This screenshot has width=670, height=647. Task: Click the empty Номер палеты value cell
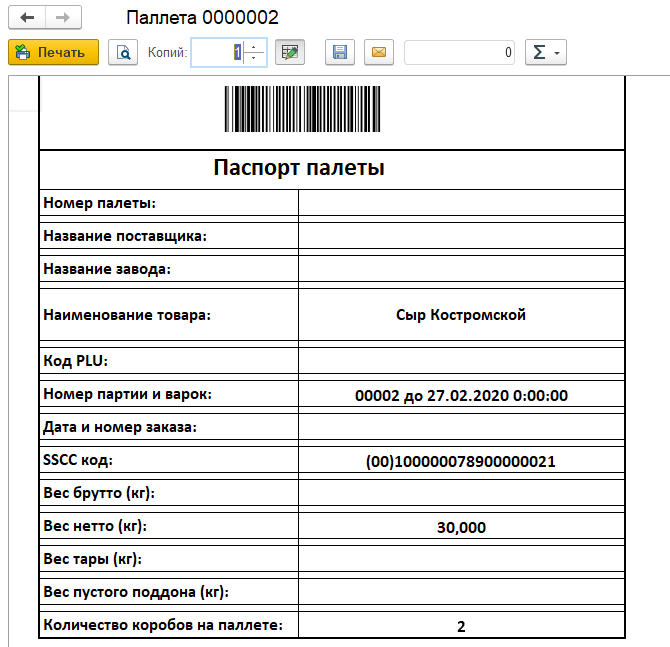coord(461,203)
